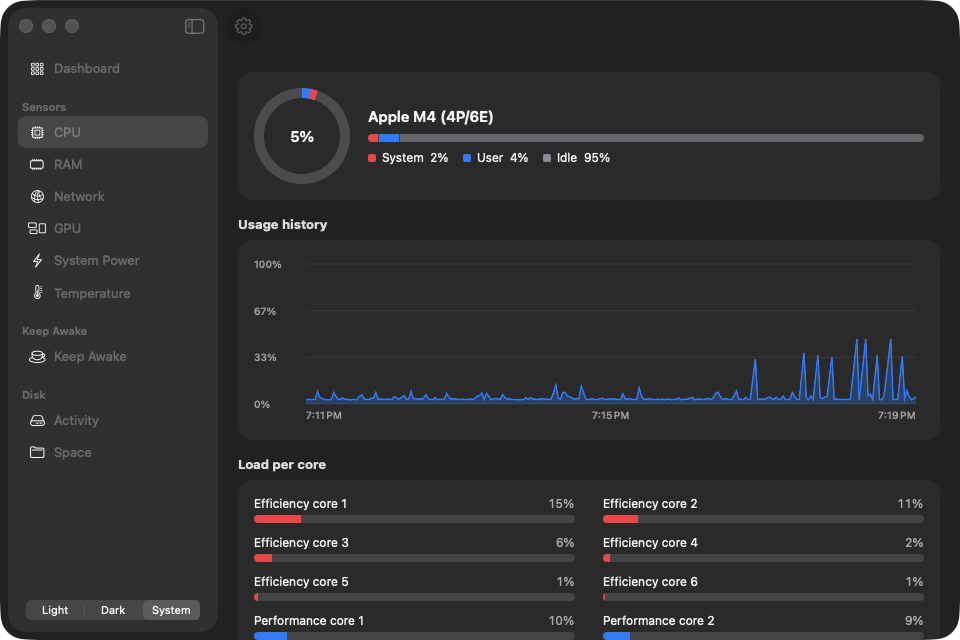Viewport: 960px width, 640px height.
Task: Go to the Temperature sensor page
Action: click(x=113, y=293)
